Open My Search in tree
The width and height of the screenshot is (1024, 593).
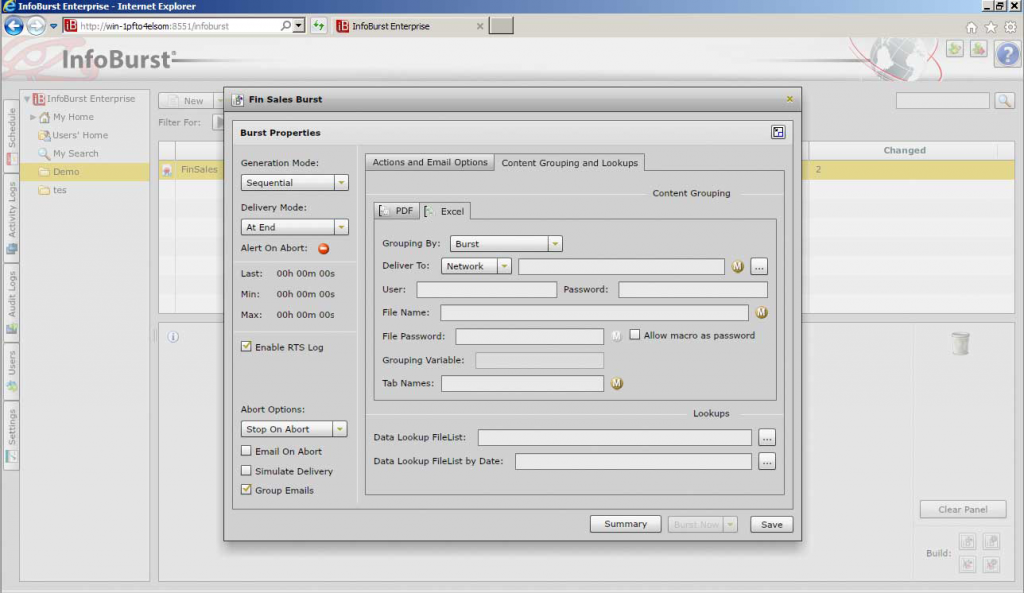tap(75, 153)
